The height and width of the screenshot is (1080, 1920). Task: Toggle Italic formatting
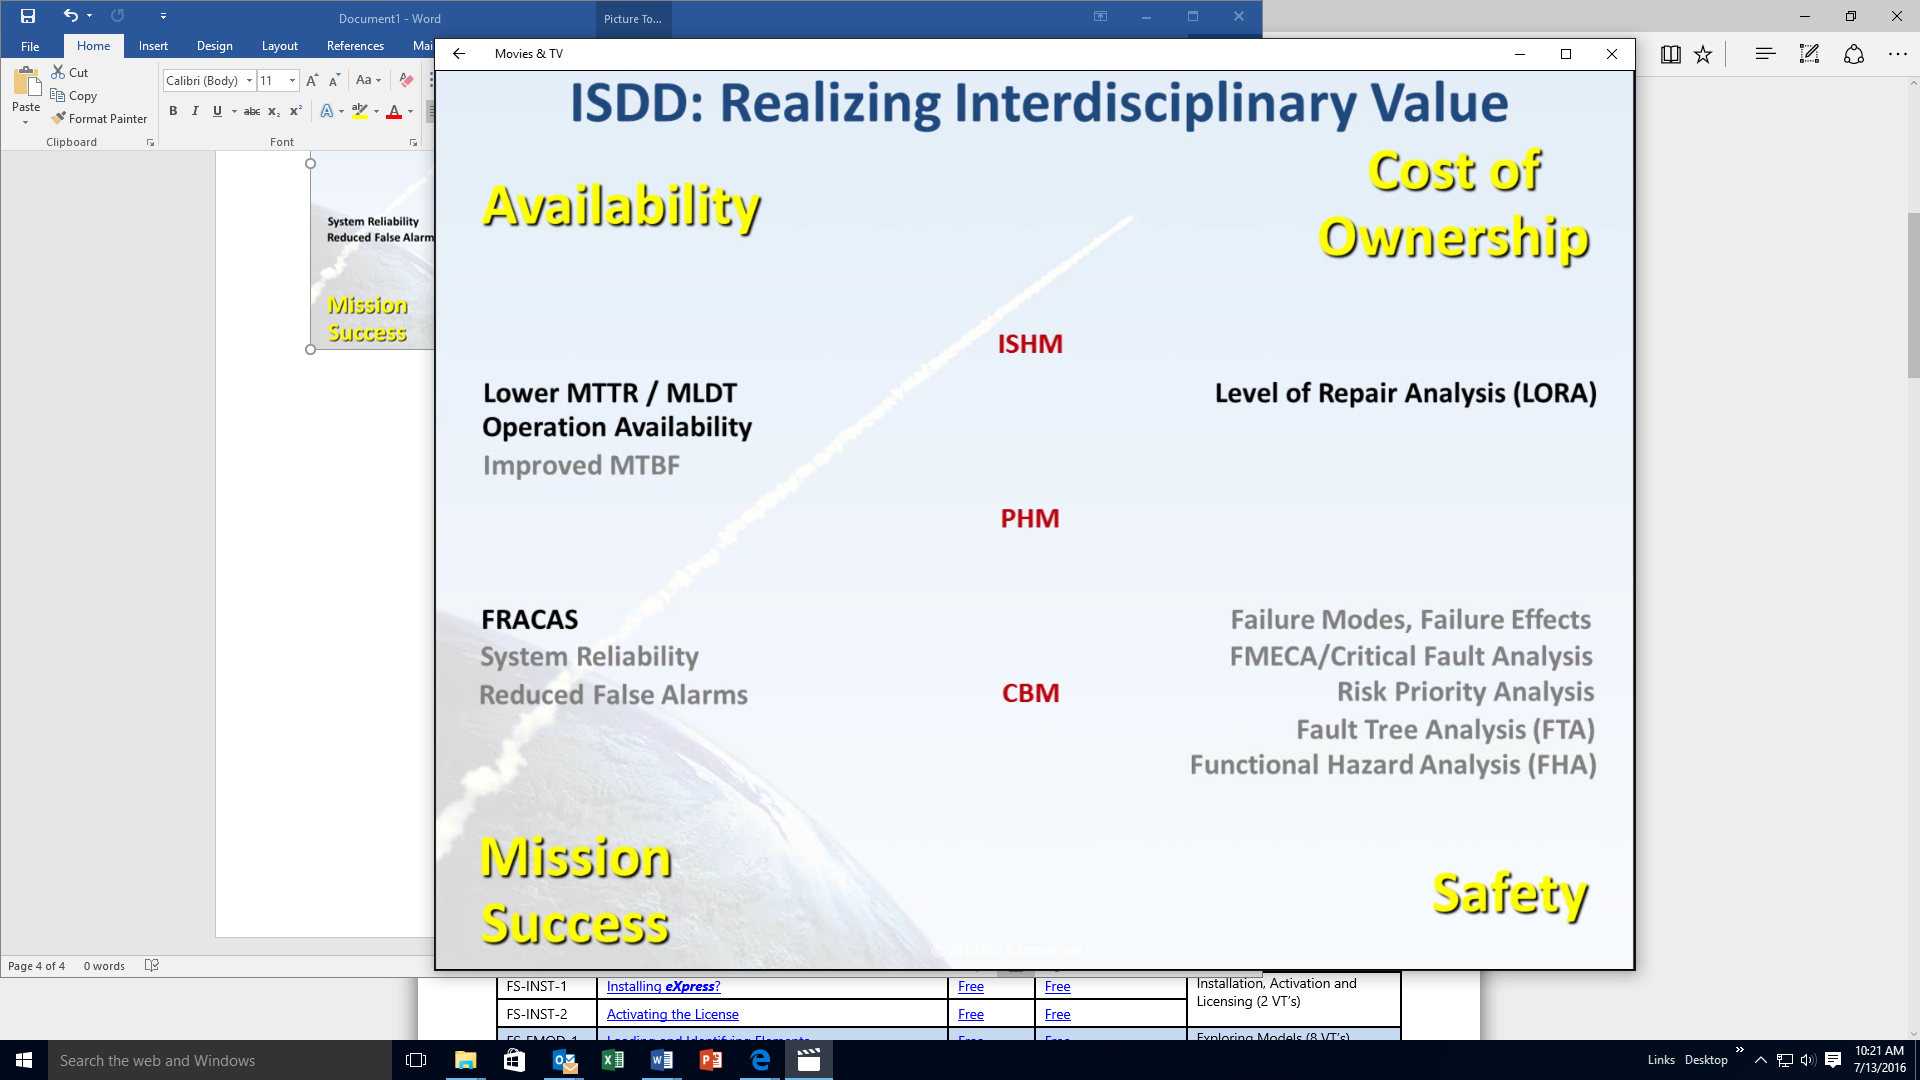pos(195,111)
